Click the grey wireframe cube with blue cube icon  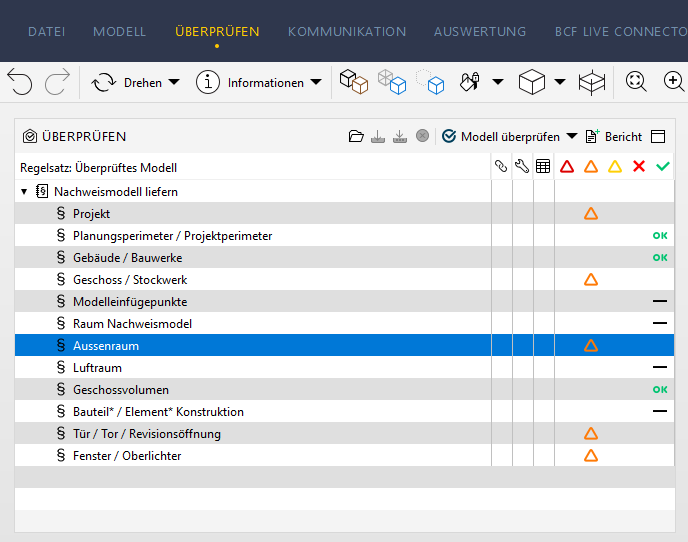(x=392, y=82)
